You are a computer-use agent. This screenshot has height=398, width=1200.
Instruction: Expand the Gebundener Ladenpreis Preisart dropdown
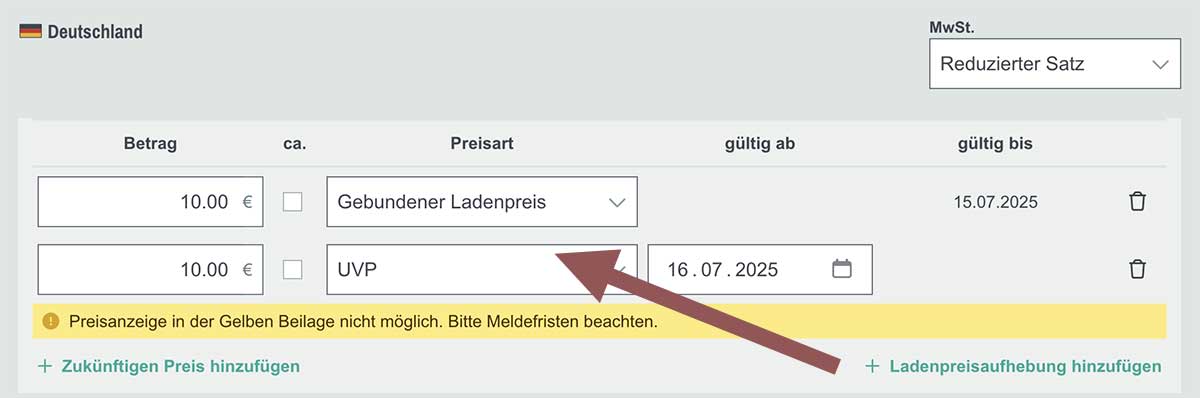point(482,202)
